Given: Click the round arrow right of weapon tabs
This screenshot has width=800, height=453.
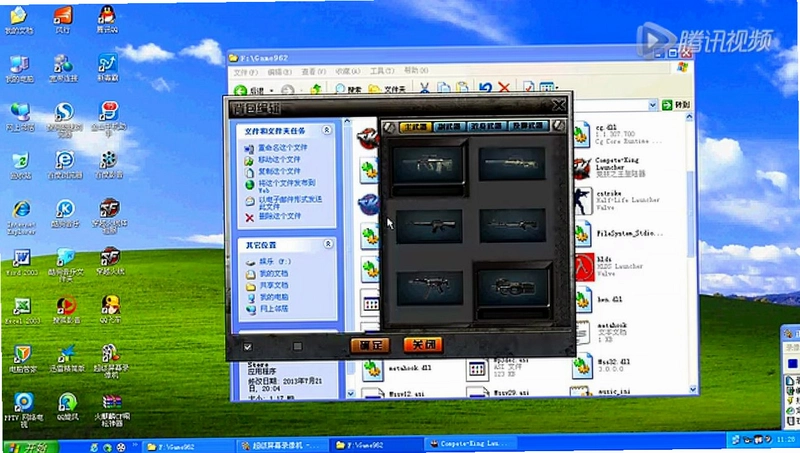Looking at the screenshot, I should coord(558,125).
